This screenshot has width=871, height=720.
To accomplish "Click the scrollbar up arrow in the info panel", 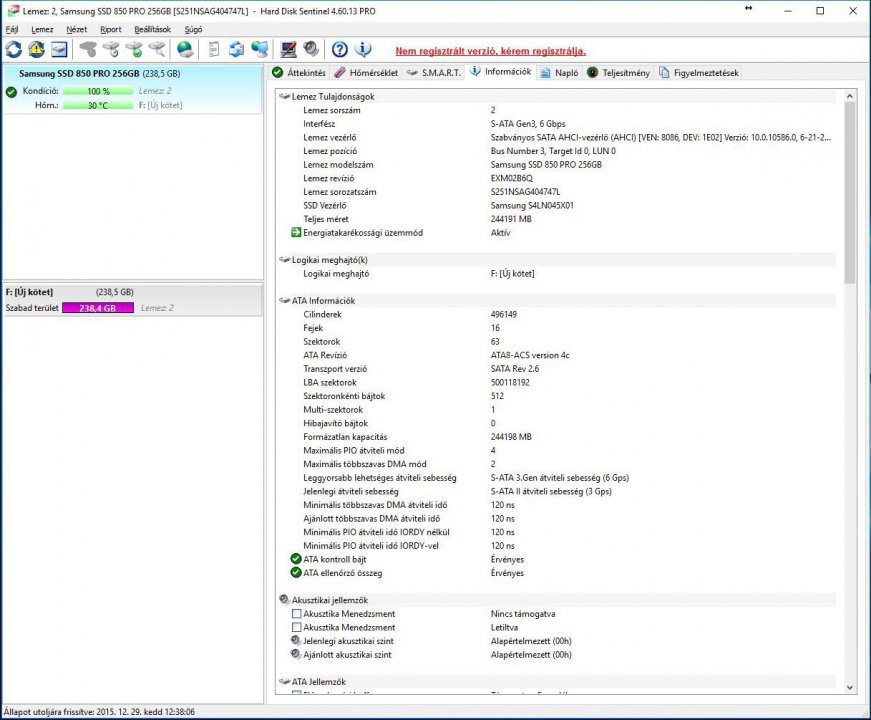I will click(x=849, y=96).
